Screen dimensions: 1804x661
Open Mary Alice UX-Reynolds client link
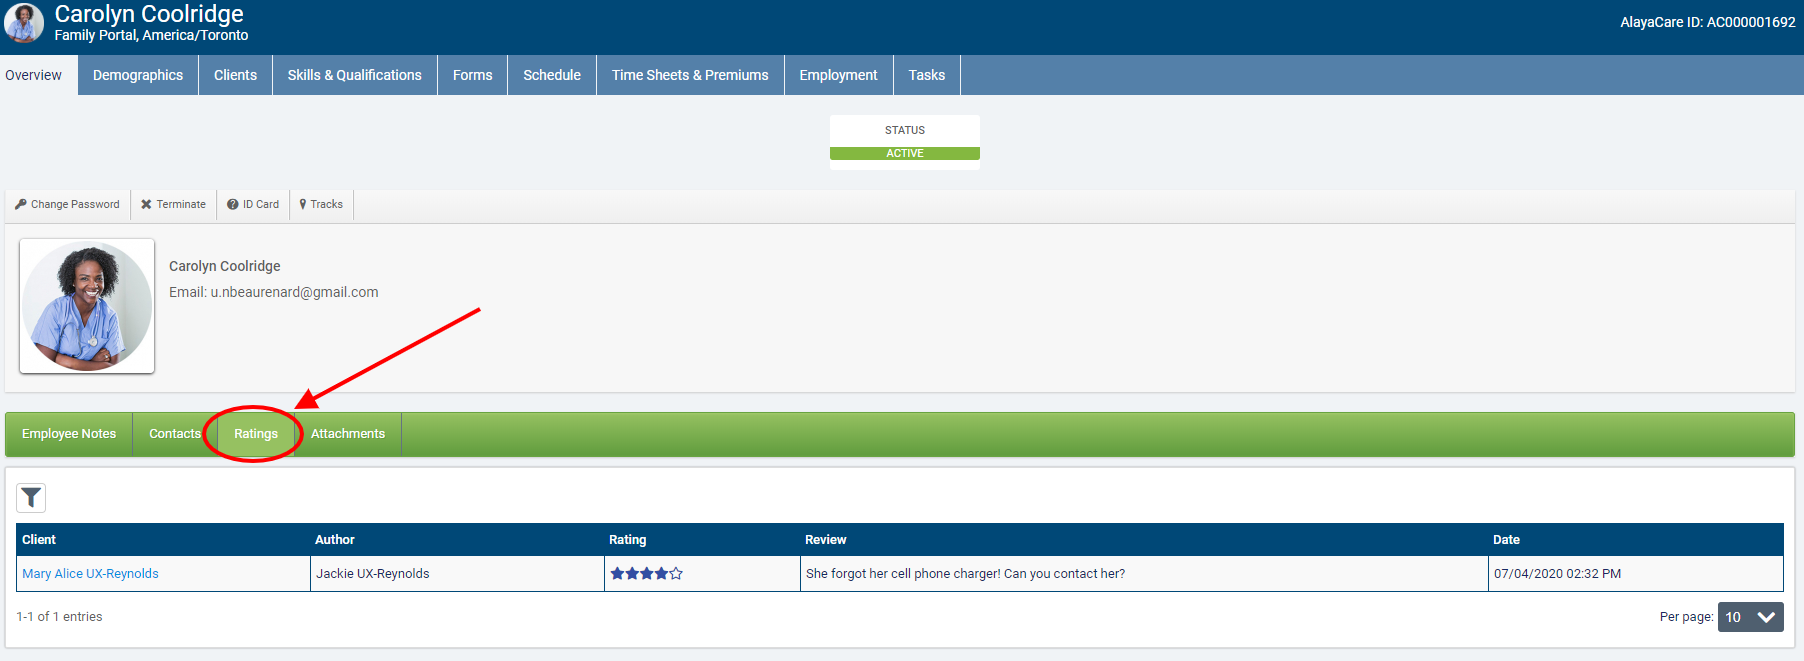coord(90,573)
